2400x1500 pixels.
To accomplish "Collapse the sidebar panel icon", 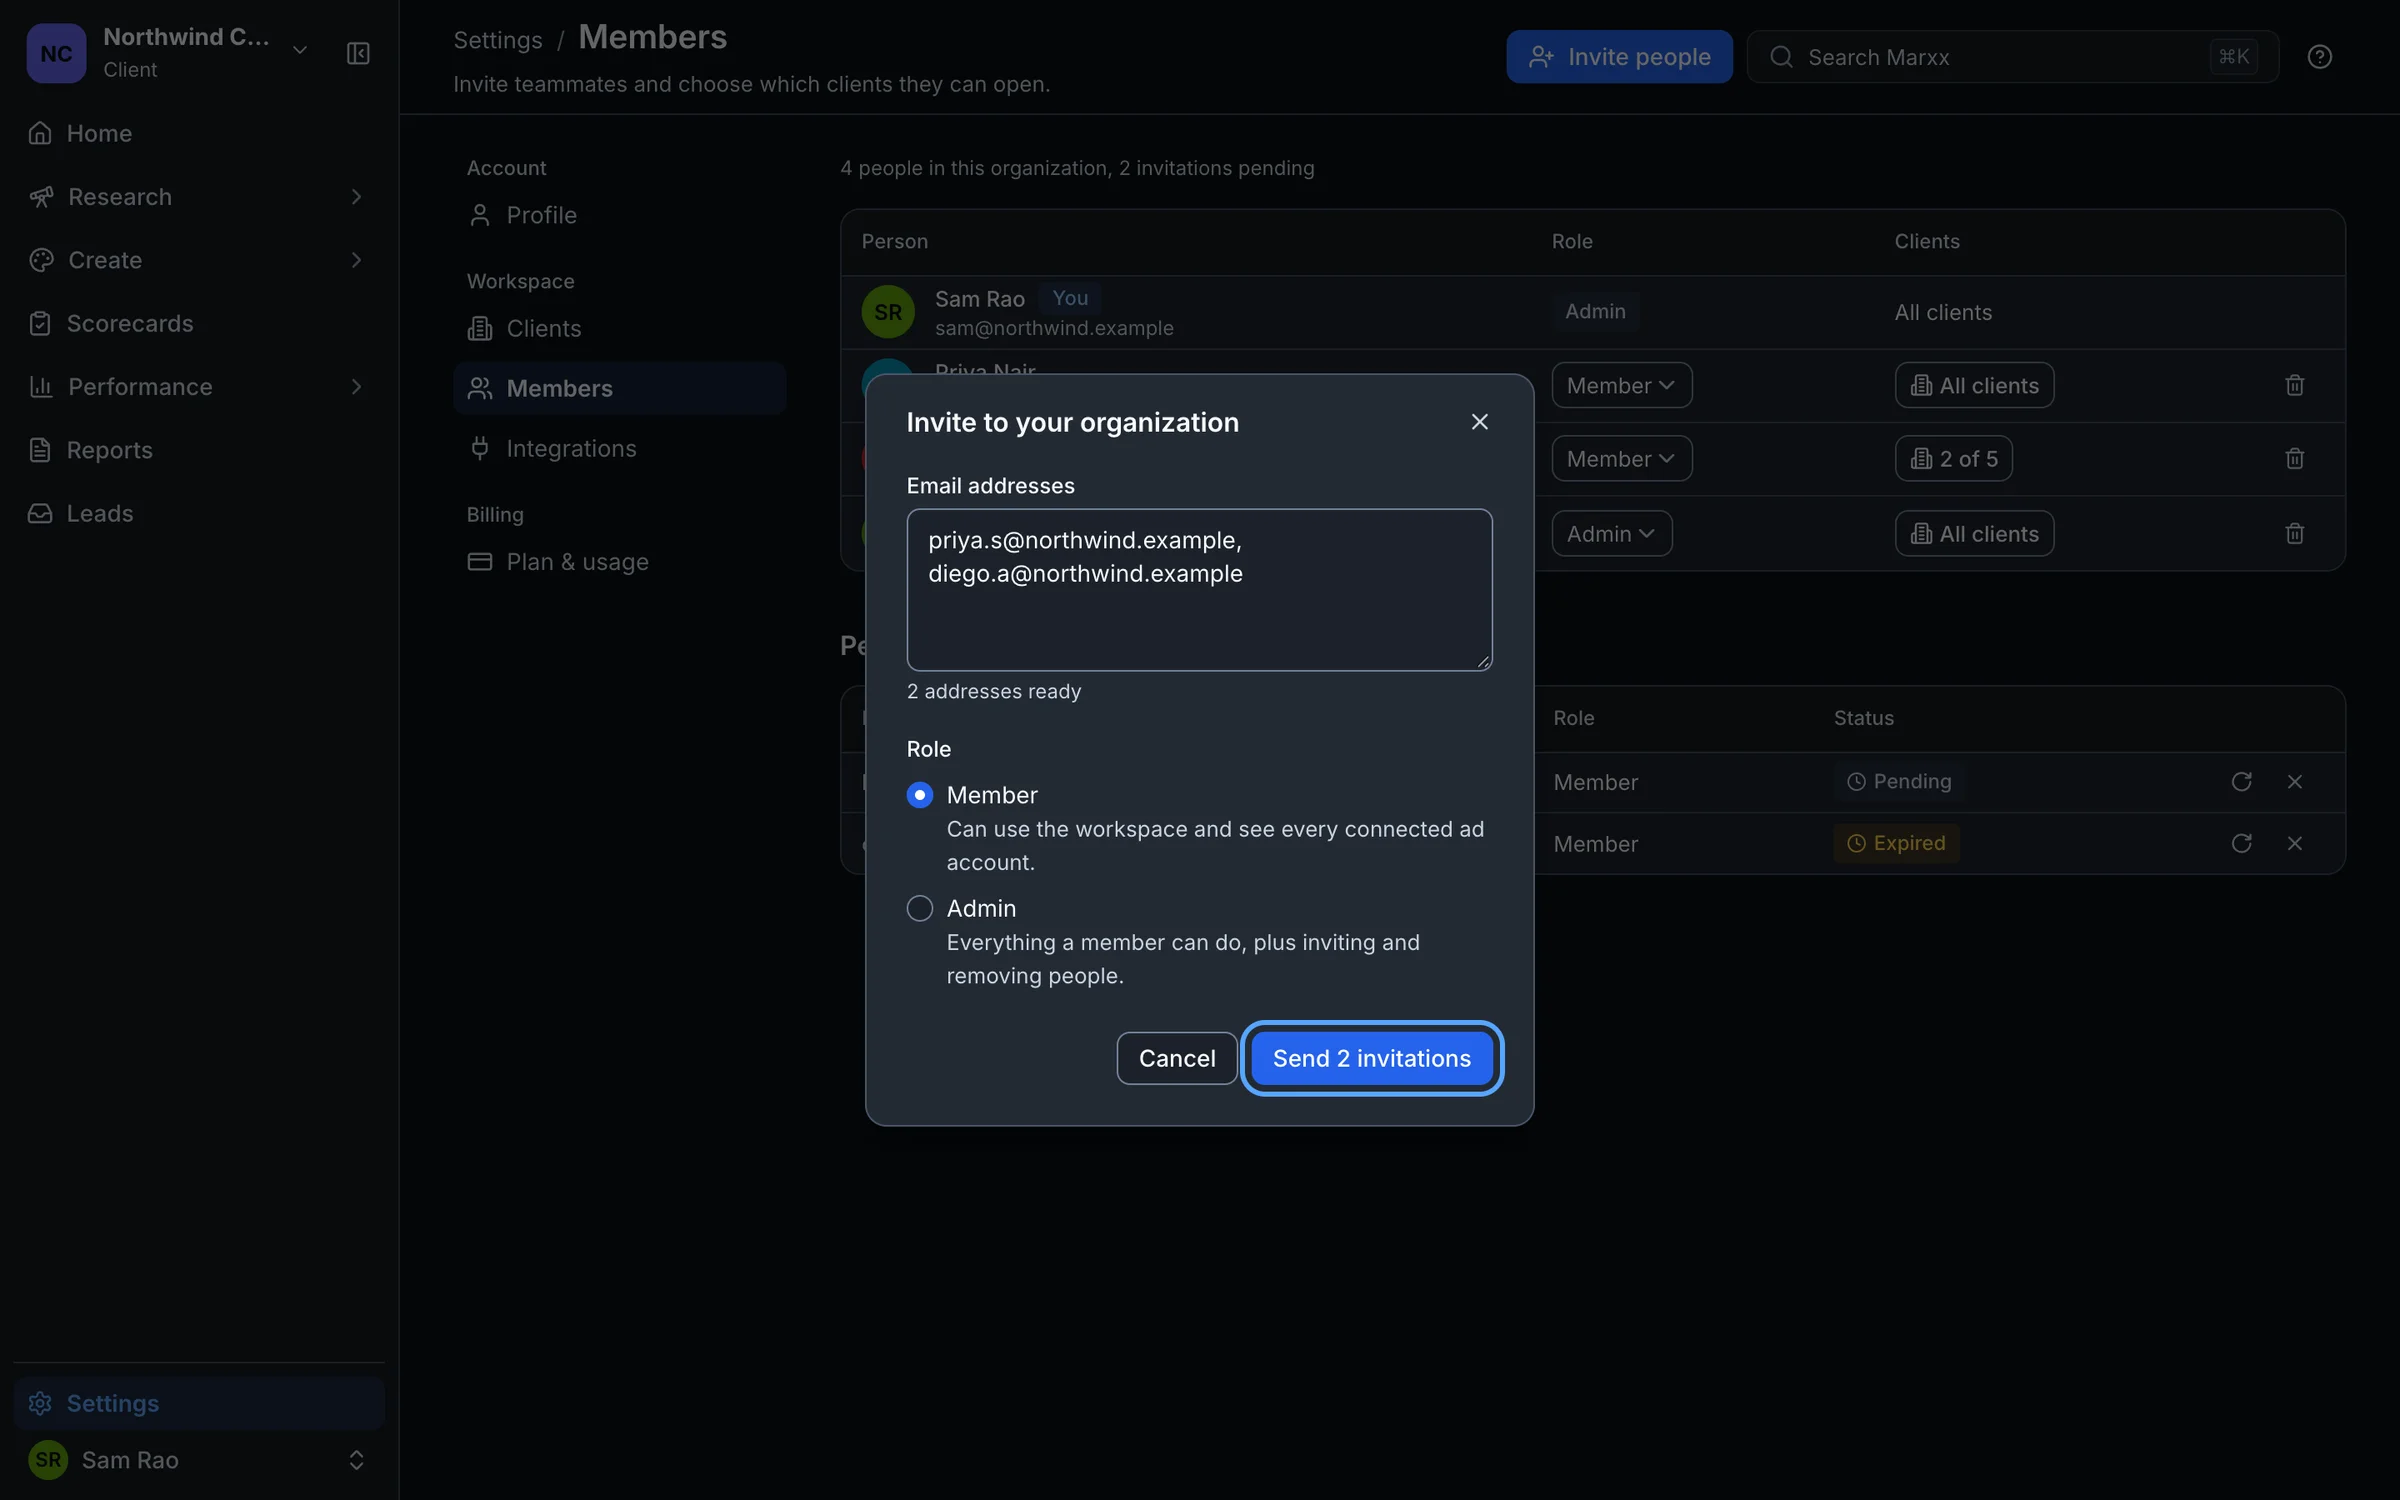I will point(357,53).
